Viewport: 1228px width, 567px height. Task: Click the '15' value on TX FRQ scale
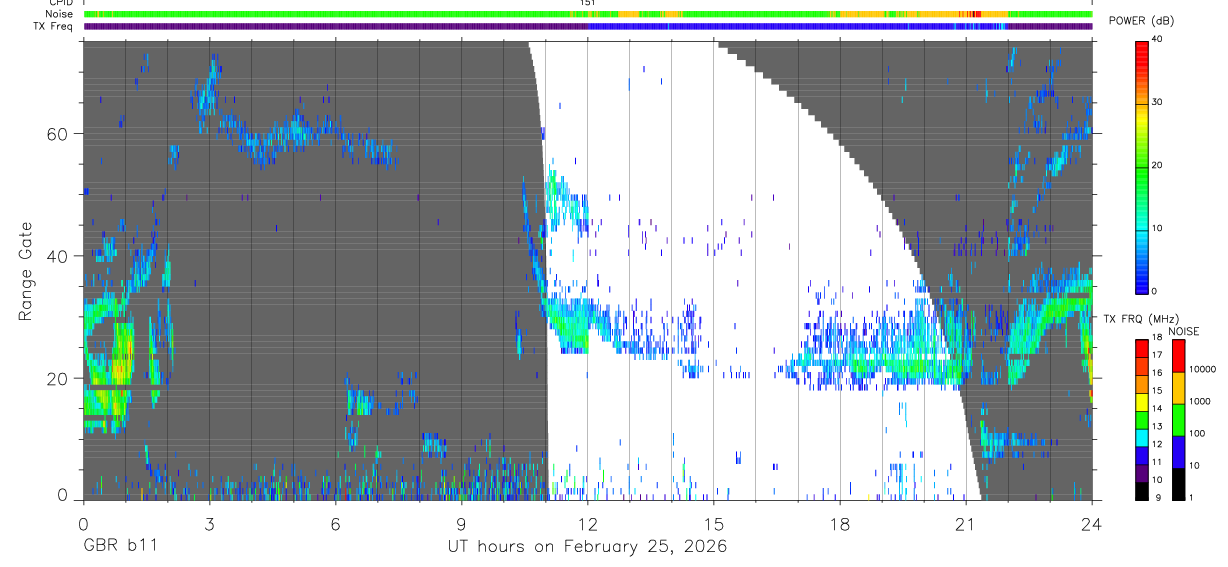point(1157,390)
